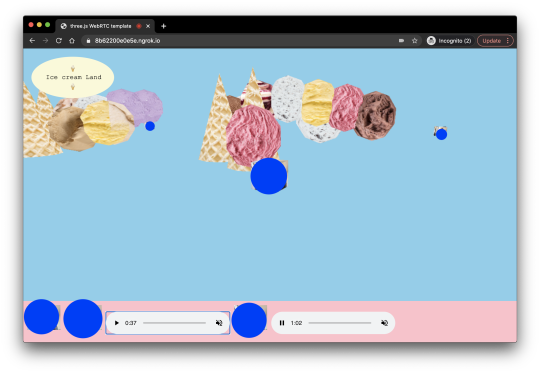
Task: Reload the page with refresh icon
Action: (x=59, y=41)
